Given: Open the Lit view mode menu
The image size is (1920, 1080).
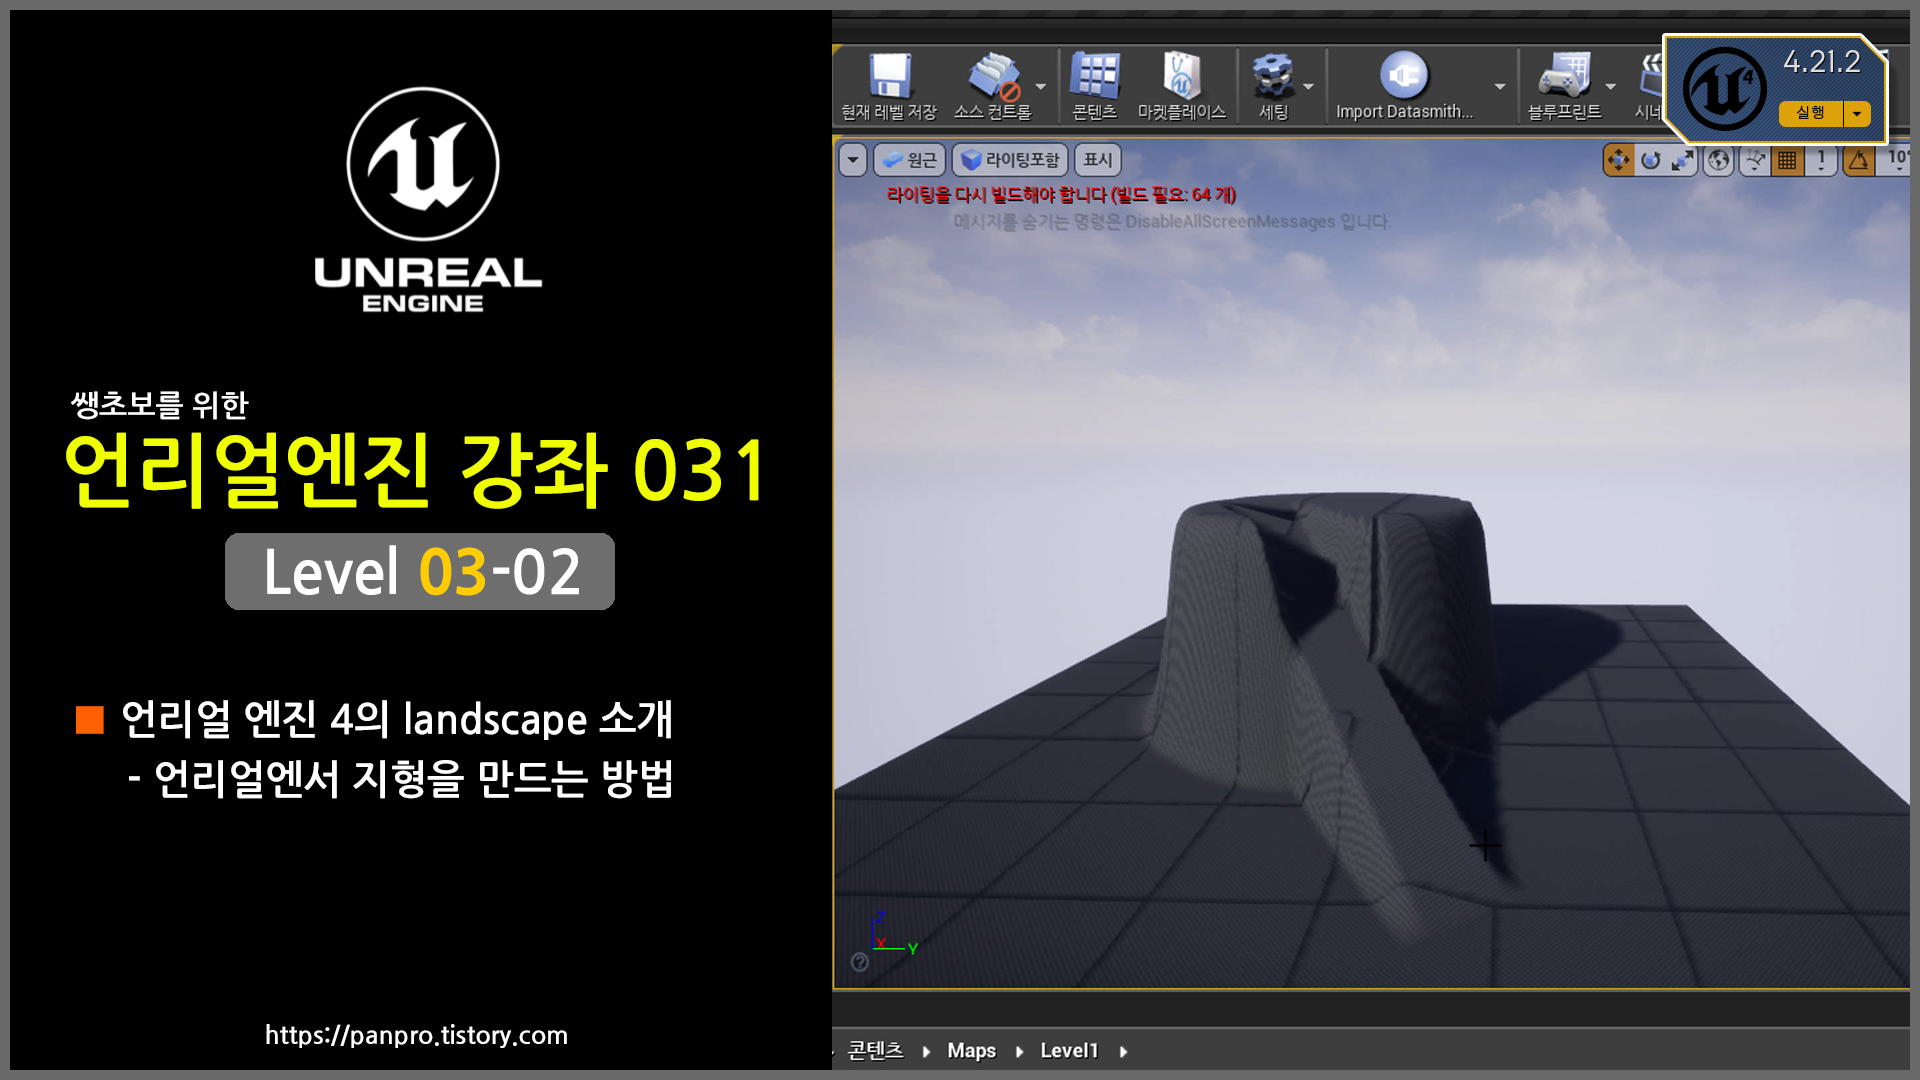Looking at the screenshot, I should [x=1010, y=160].
